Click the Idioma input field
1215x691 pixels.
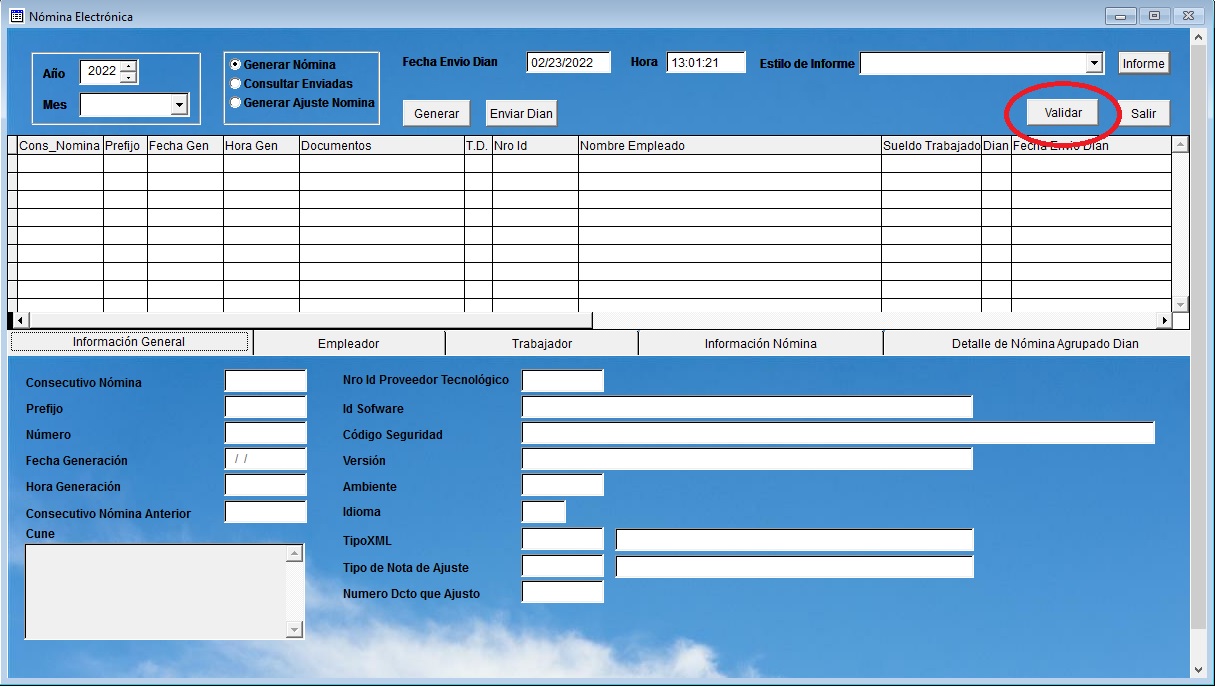tap(544, 511)
